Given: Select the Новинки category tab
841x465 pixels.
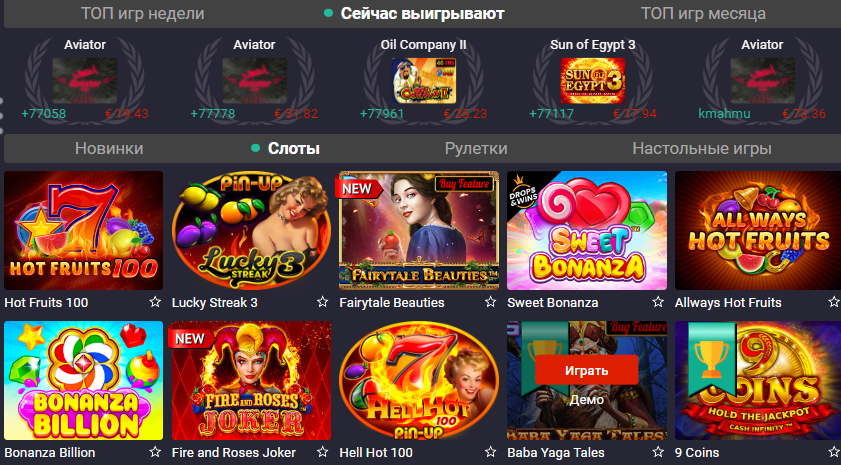Looking at the screenshot, I should 109,149.
